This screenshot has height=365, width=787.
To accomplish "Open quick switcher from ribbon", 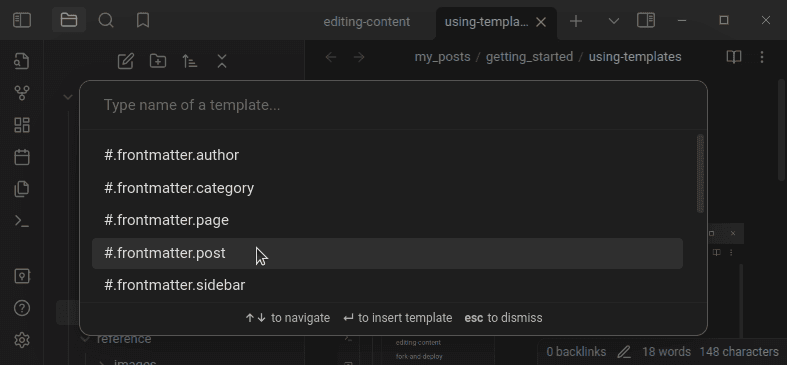I will click(22, 61).
